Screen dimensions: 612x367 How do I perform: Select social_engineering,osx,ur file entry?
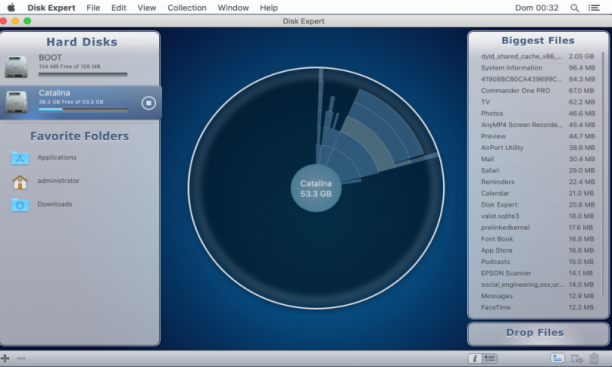(x=538, y=285)
